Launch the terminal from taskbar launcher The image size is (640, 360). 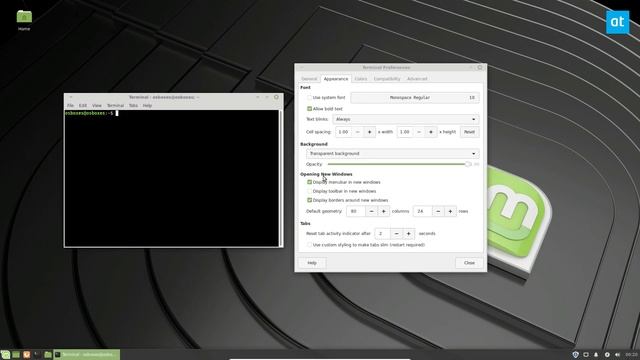point(37,355)
